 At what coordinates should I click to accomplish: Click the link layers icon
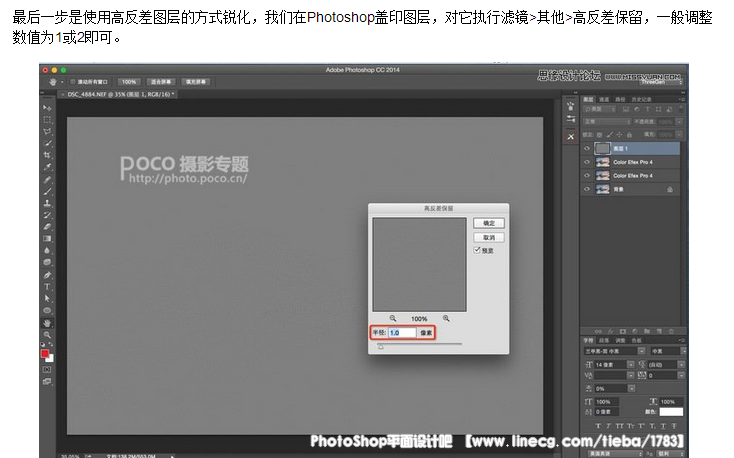(x=598, y=331)
